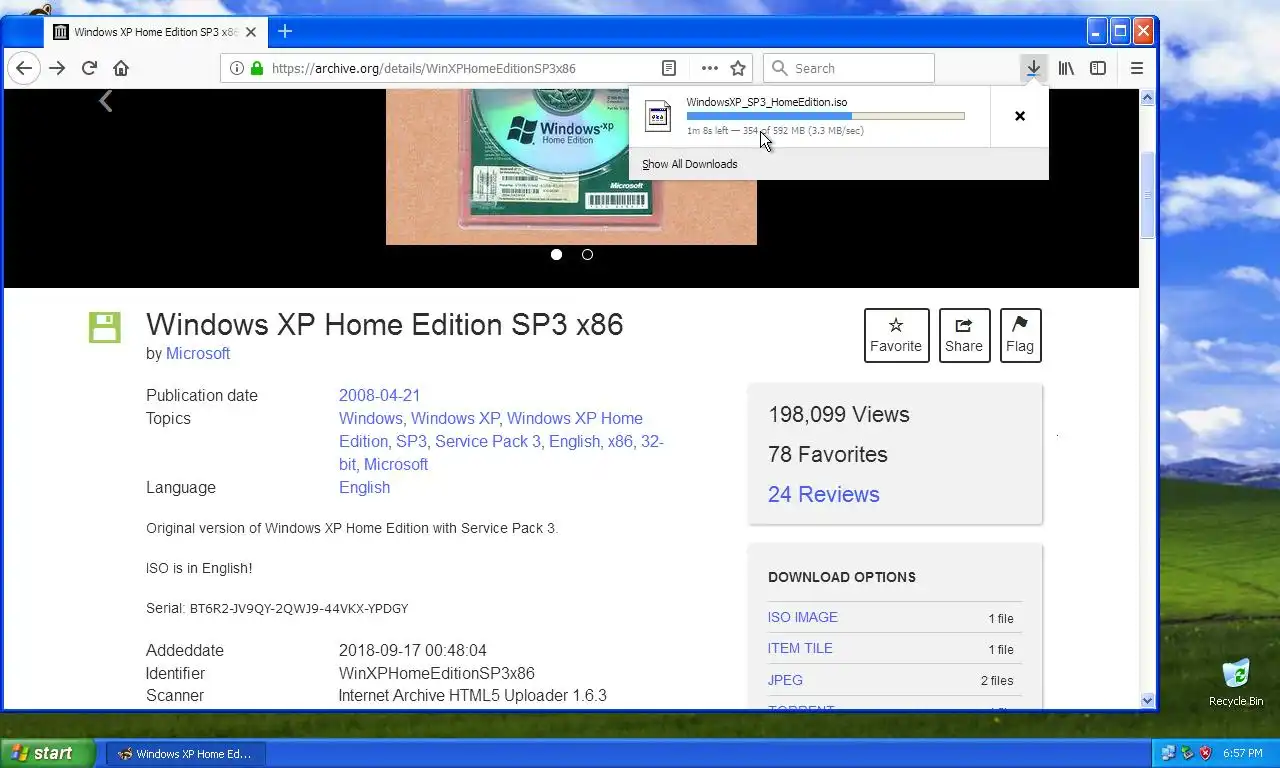Open the browser home page
1280x768 pixels.
click(121, 68)
